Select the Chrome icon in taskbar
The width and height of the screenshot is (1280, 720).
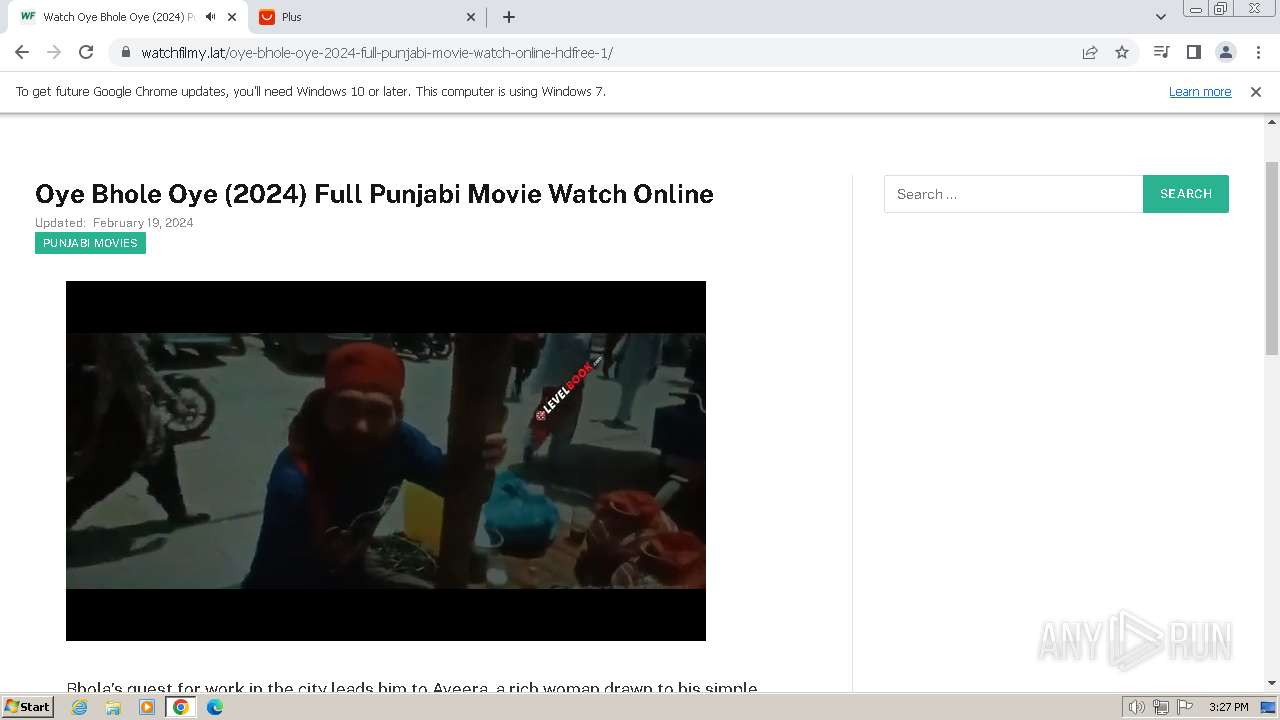click(181, 707)
